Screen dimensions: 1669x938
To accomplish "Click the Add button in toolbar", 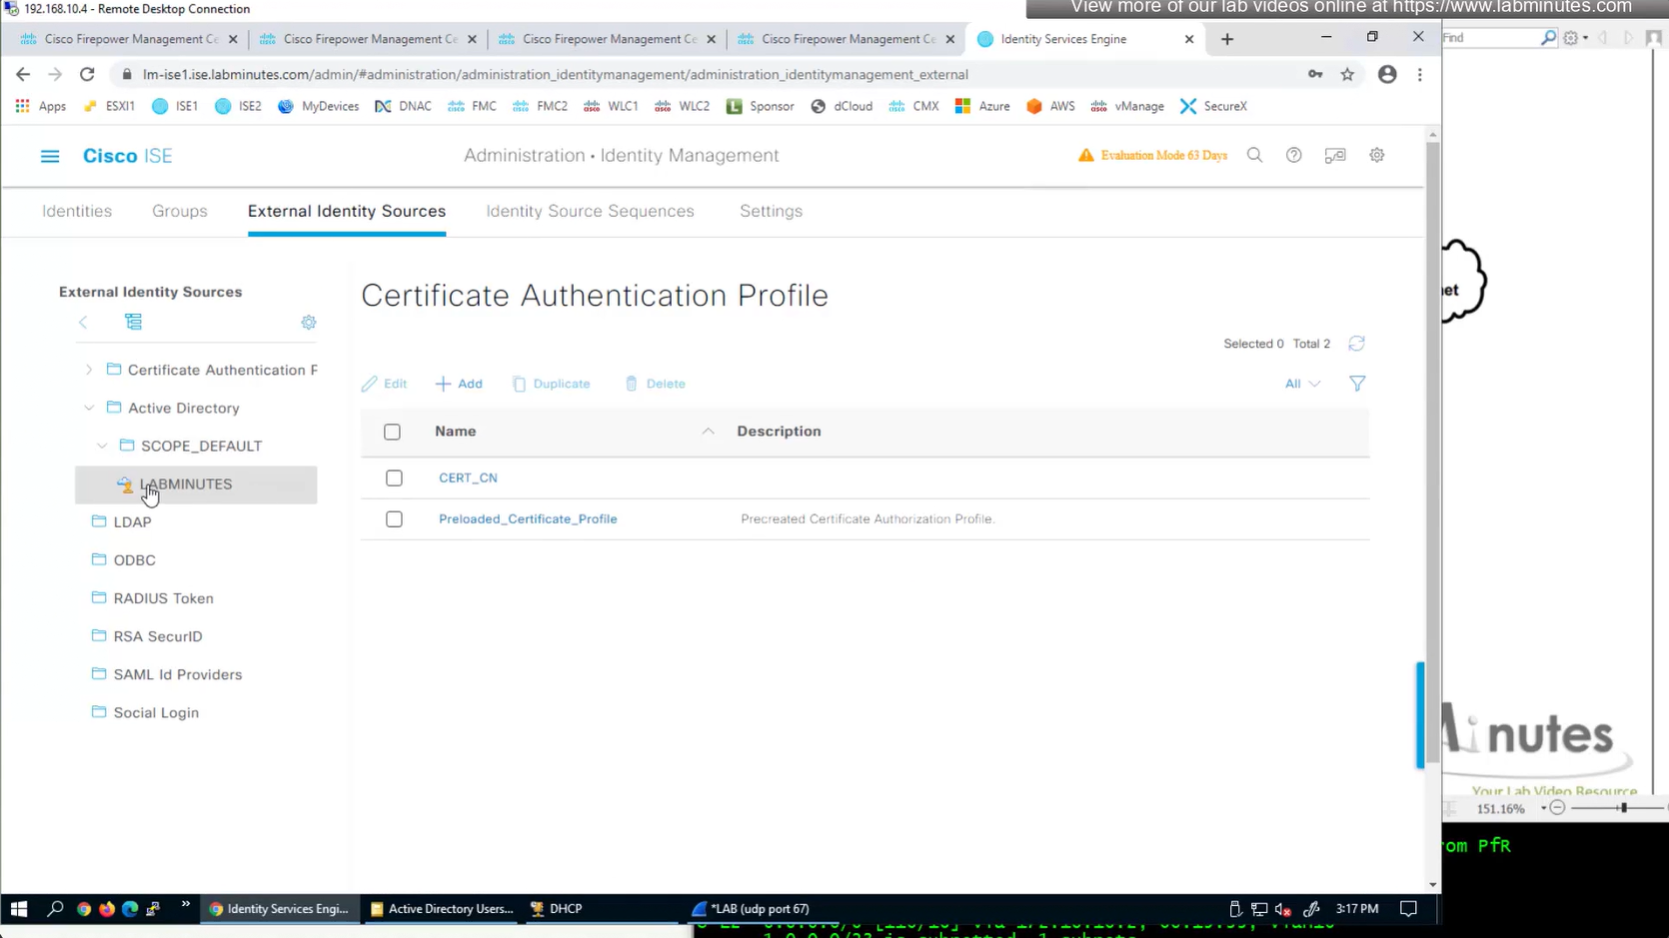I will [x=459, y=384].
